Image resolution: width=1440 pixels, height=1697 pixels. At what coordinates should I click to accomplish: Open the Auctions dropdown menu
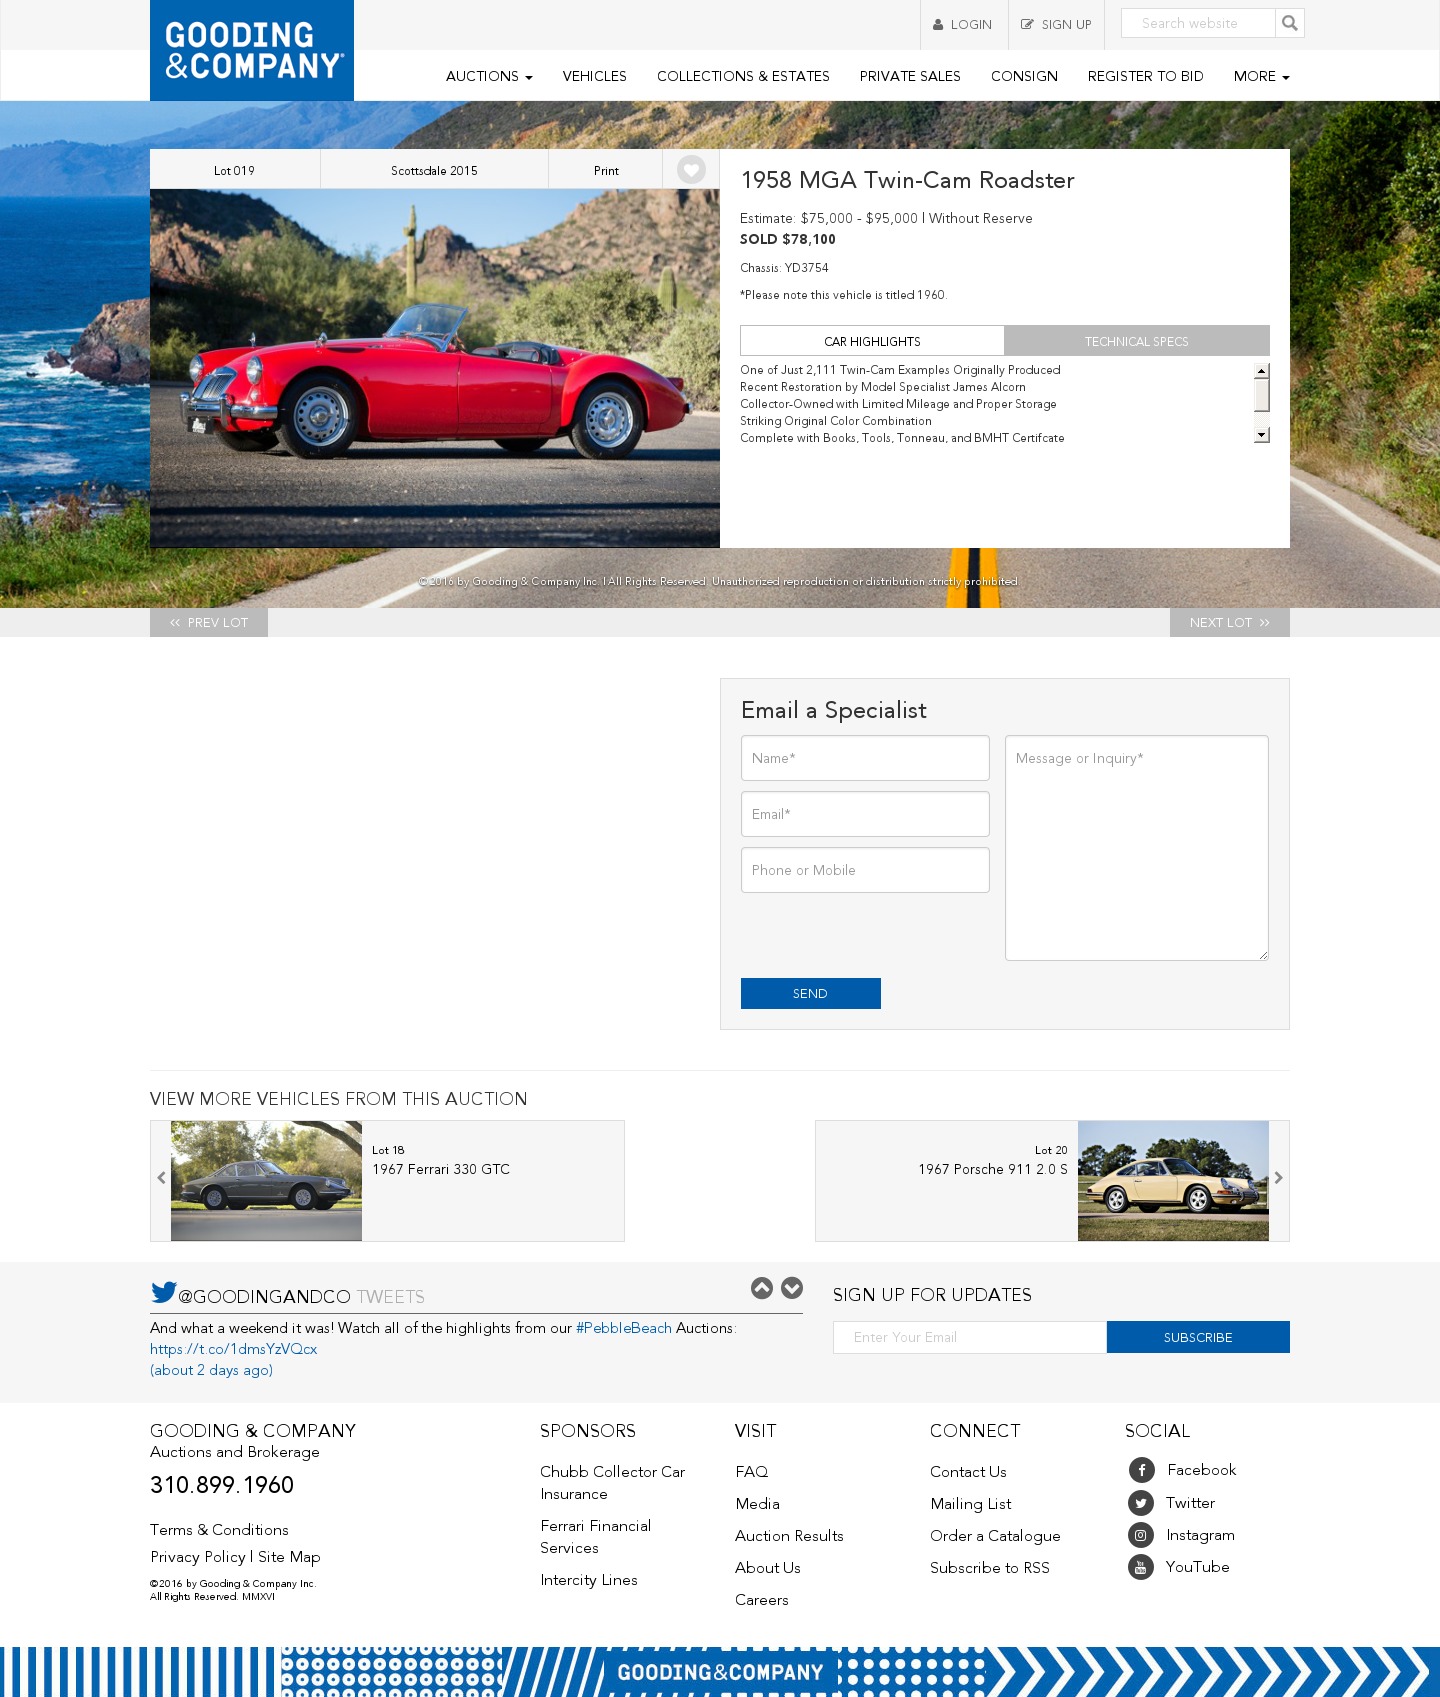(x=489, y=76)
